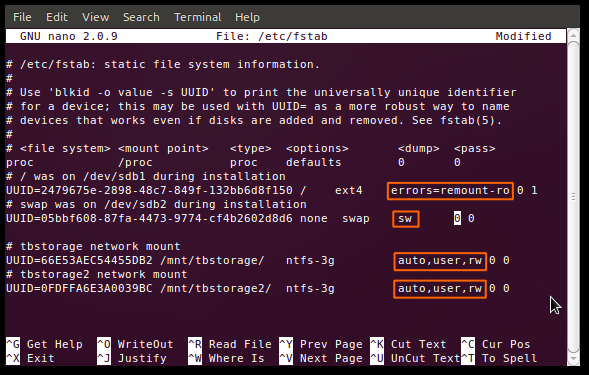Click the '# tbstorage network mount' comment

tap(93, 246)
